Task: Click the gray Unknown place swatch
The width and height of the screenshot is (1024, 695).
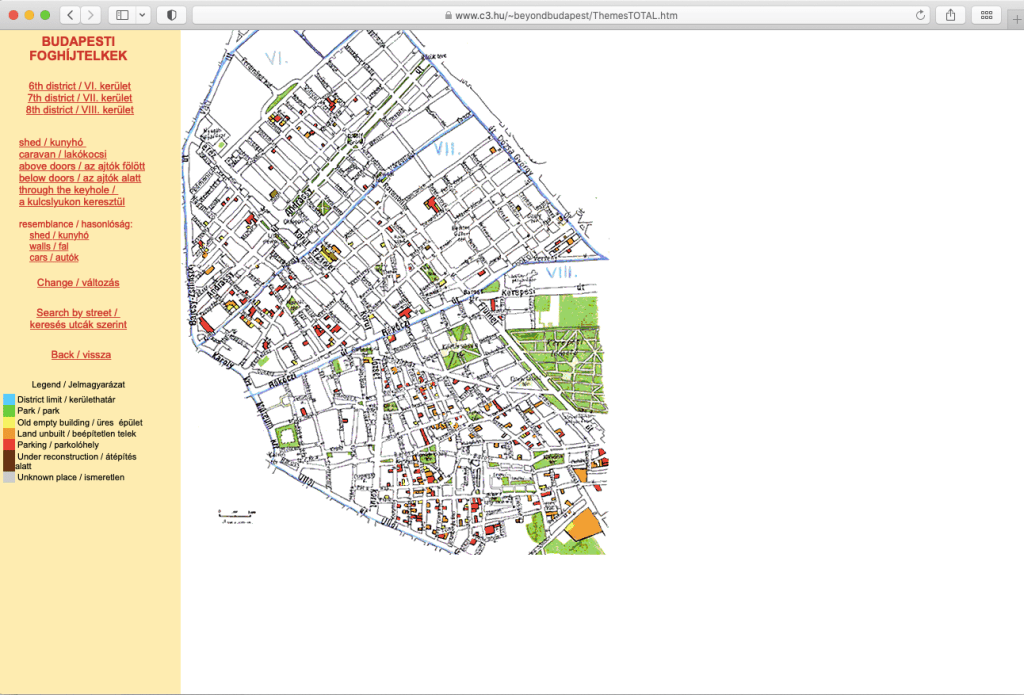Action: (8, 477)
